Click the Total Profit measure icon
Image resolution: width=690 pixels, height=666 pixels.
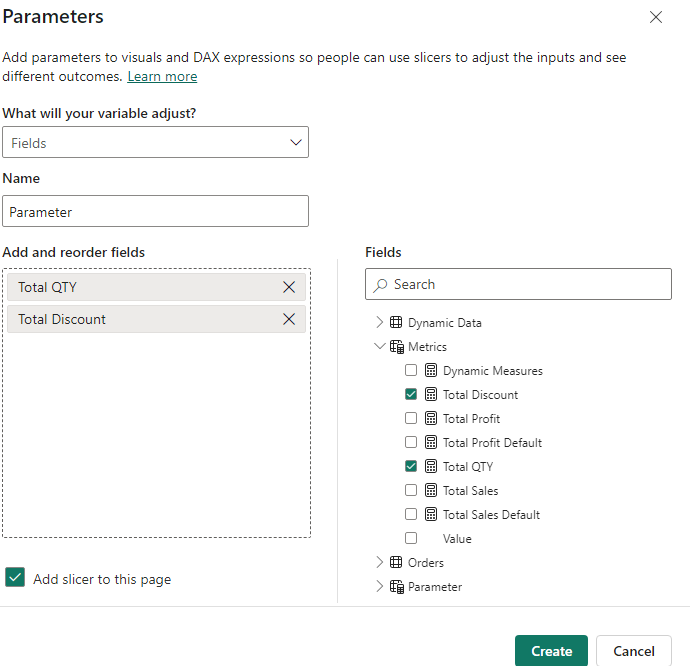[x=431, y=418]
